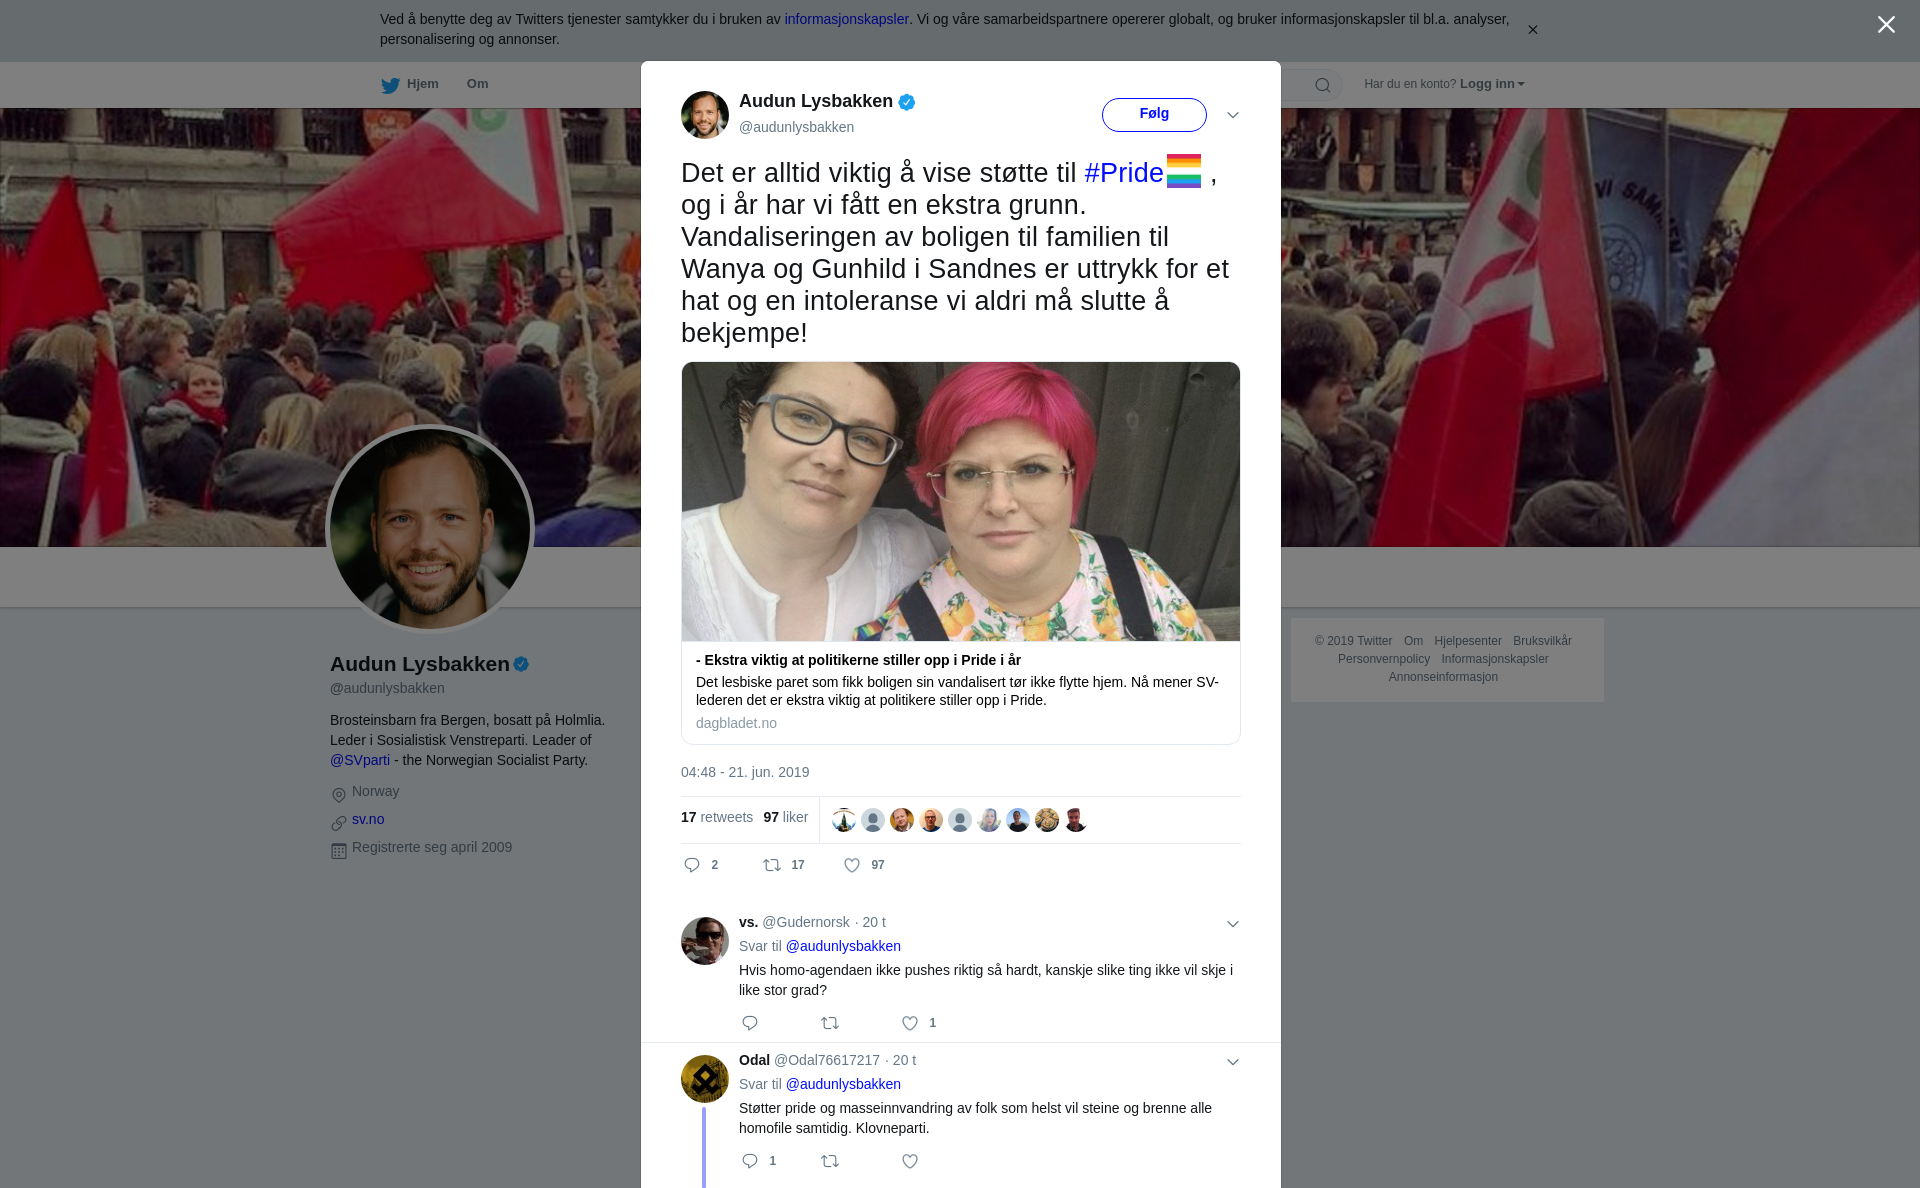Viewport: 1920px width, 1188px height.
Task: Click the search magnifier icon
Action: [1323, 85]
